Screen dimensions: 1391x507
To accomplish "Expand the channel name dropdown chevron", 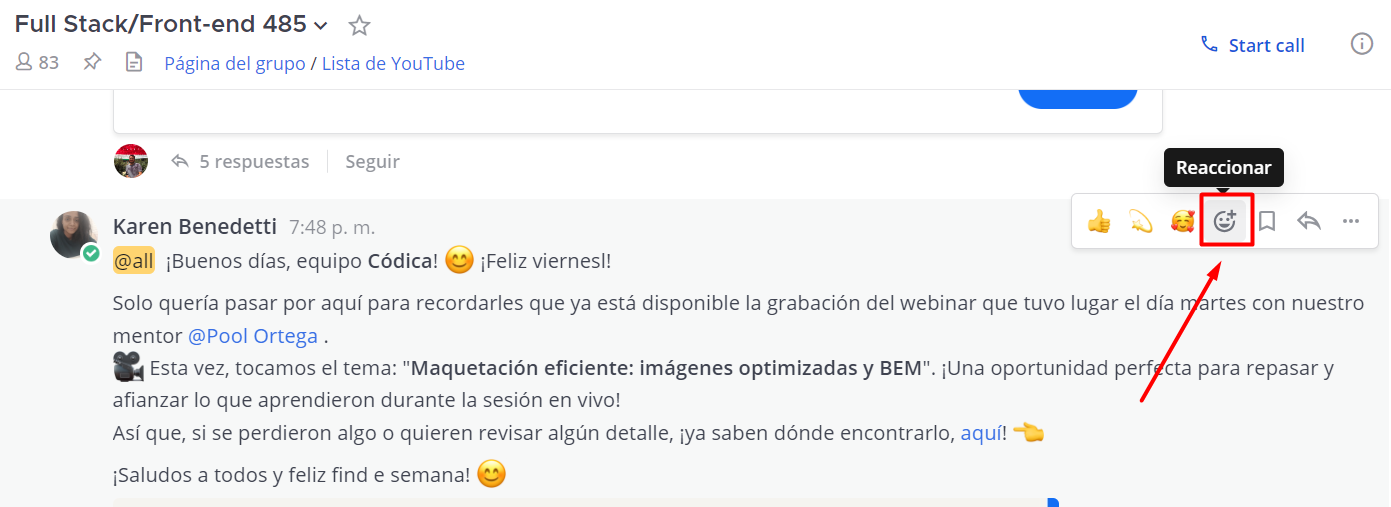I will click(321, 25).
